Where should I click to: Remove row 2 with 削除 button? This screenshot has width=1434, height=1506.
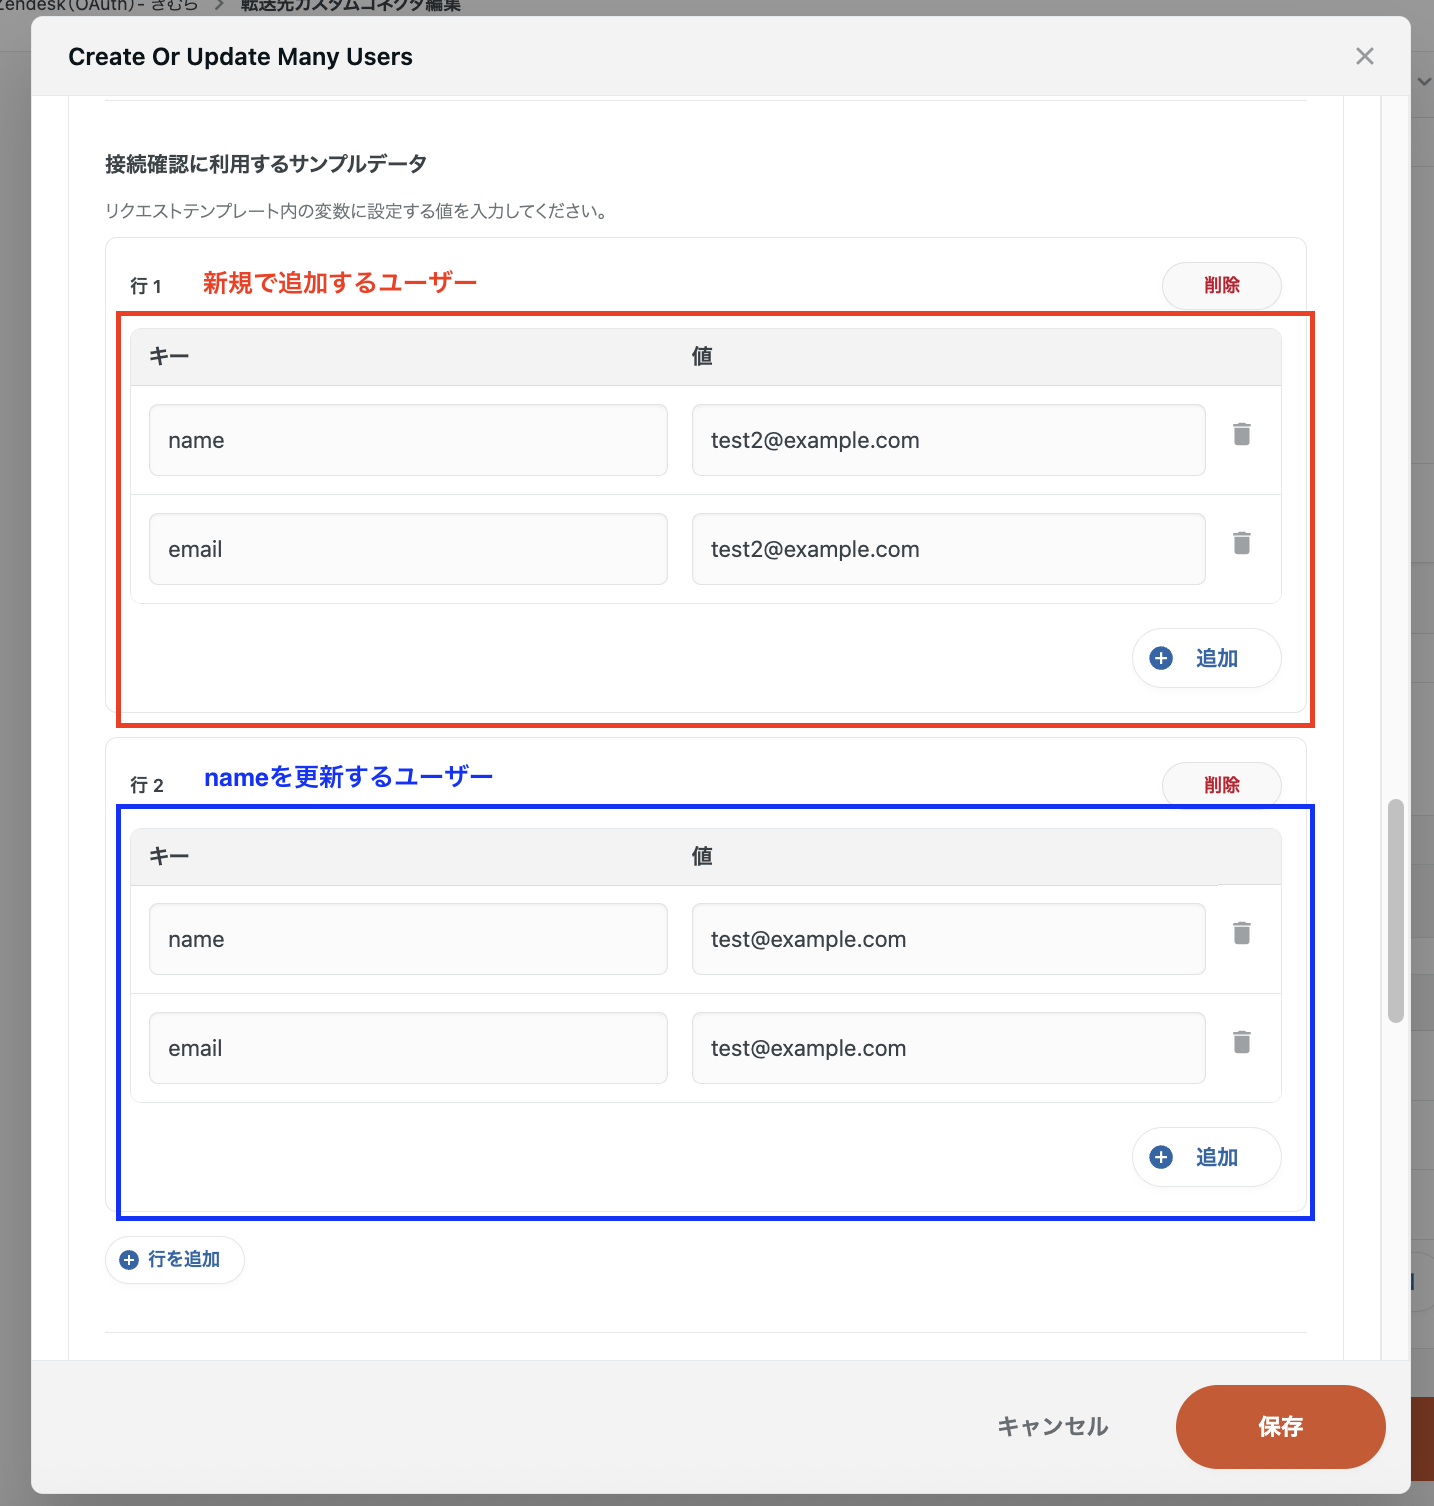pos(1221,784)
